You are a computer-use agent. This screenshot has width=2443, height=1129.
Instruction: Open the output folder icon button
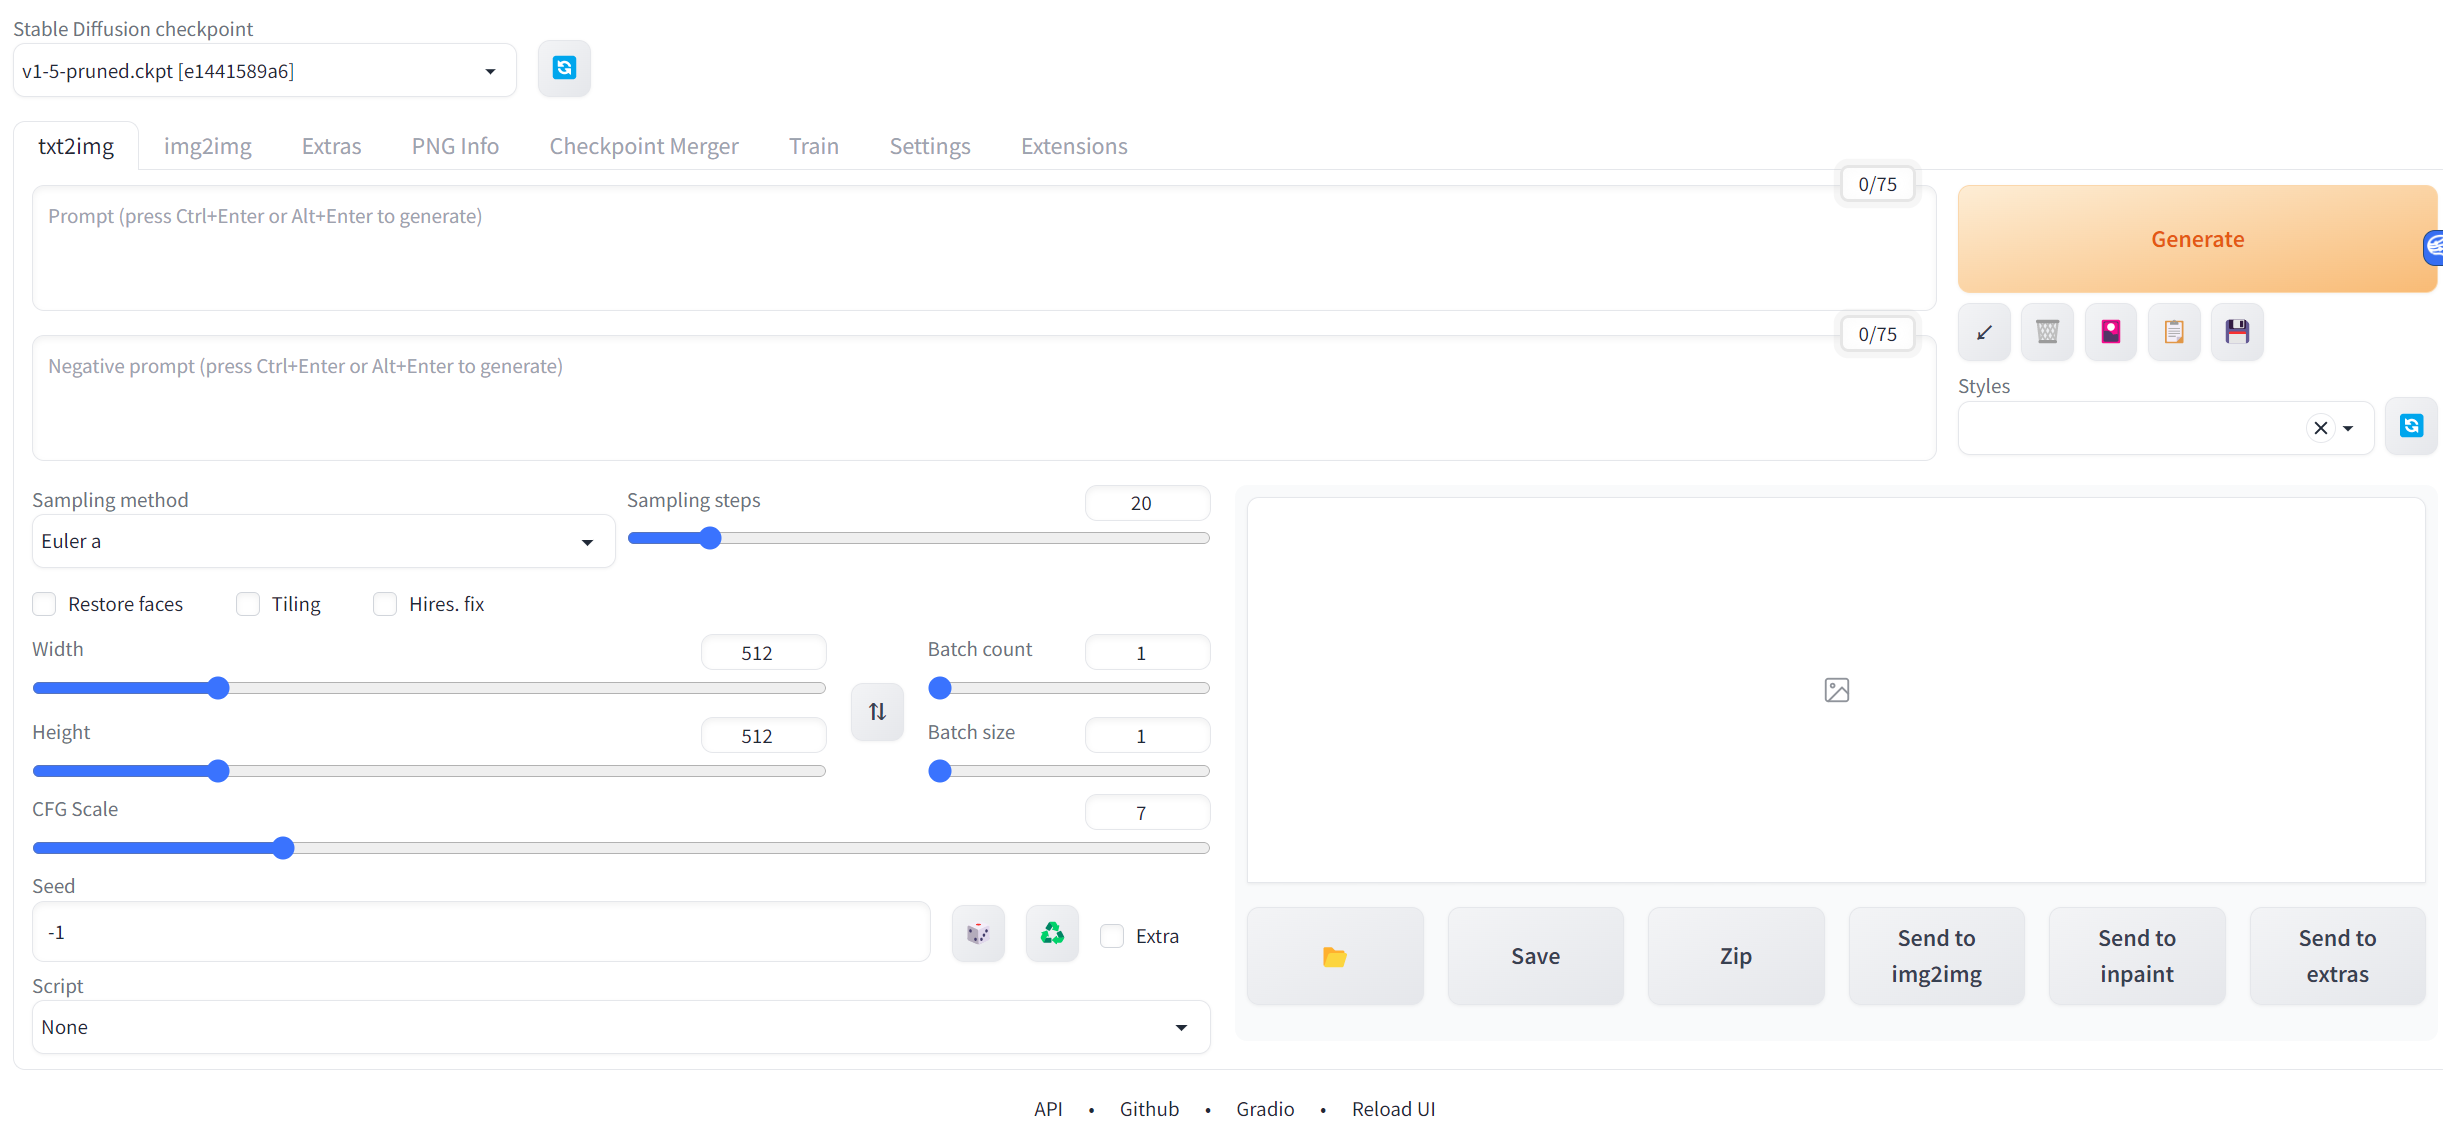pyautogui.click(x=1334, y=956)
